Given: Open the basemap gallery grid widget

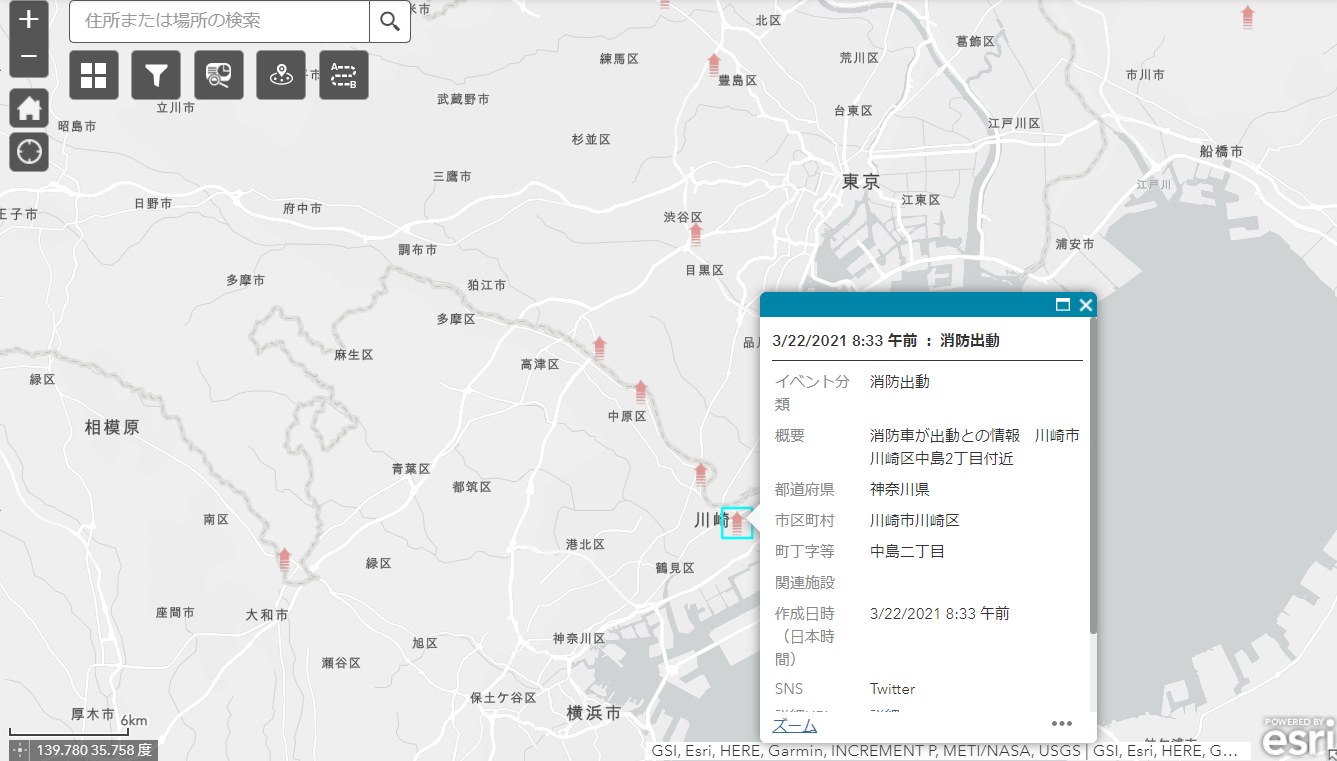Looking at the screenshot, I should [x=94, y=76].
